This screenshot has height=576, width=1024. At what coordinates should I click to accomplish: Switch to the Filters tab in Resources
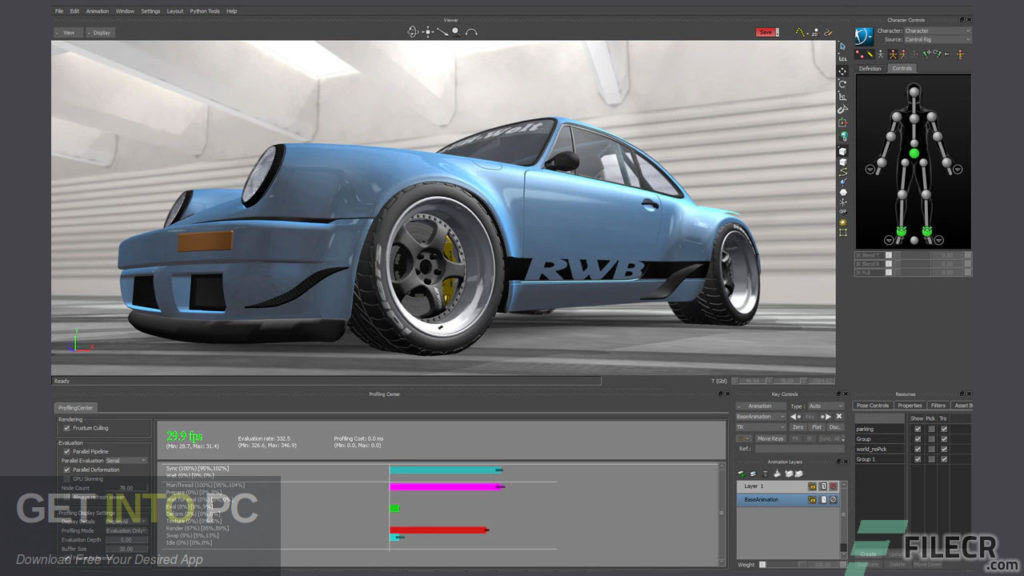click(x=938, y=406)
